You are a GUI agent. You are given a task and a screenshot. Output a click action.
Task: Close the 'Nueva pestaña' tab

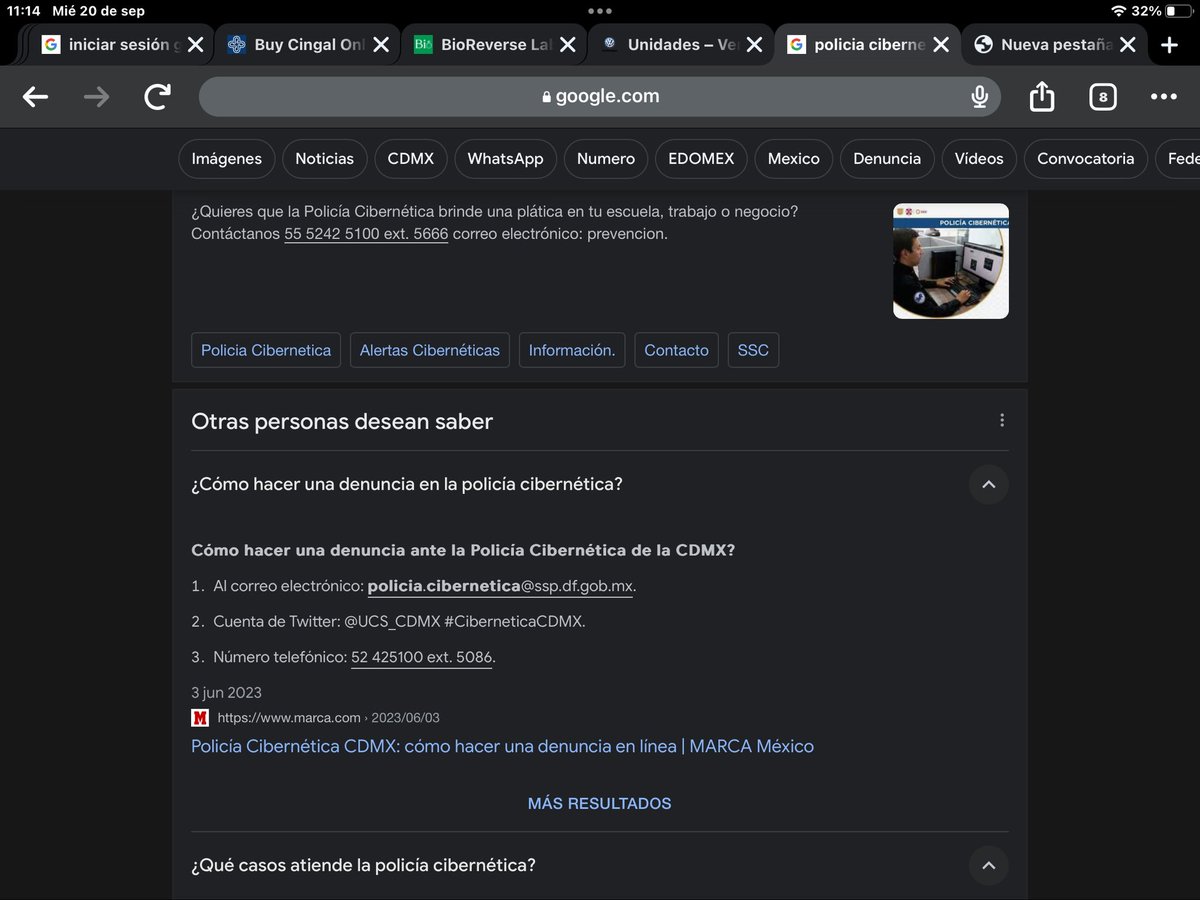(x=1127, y=45)
